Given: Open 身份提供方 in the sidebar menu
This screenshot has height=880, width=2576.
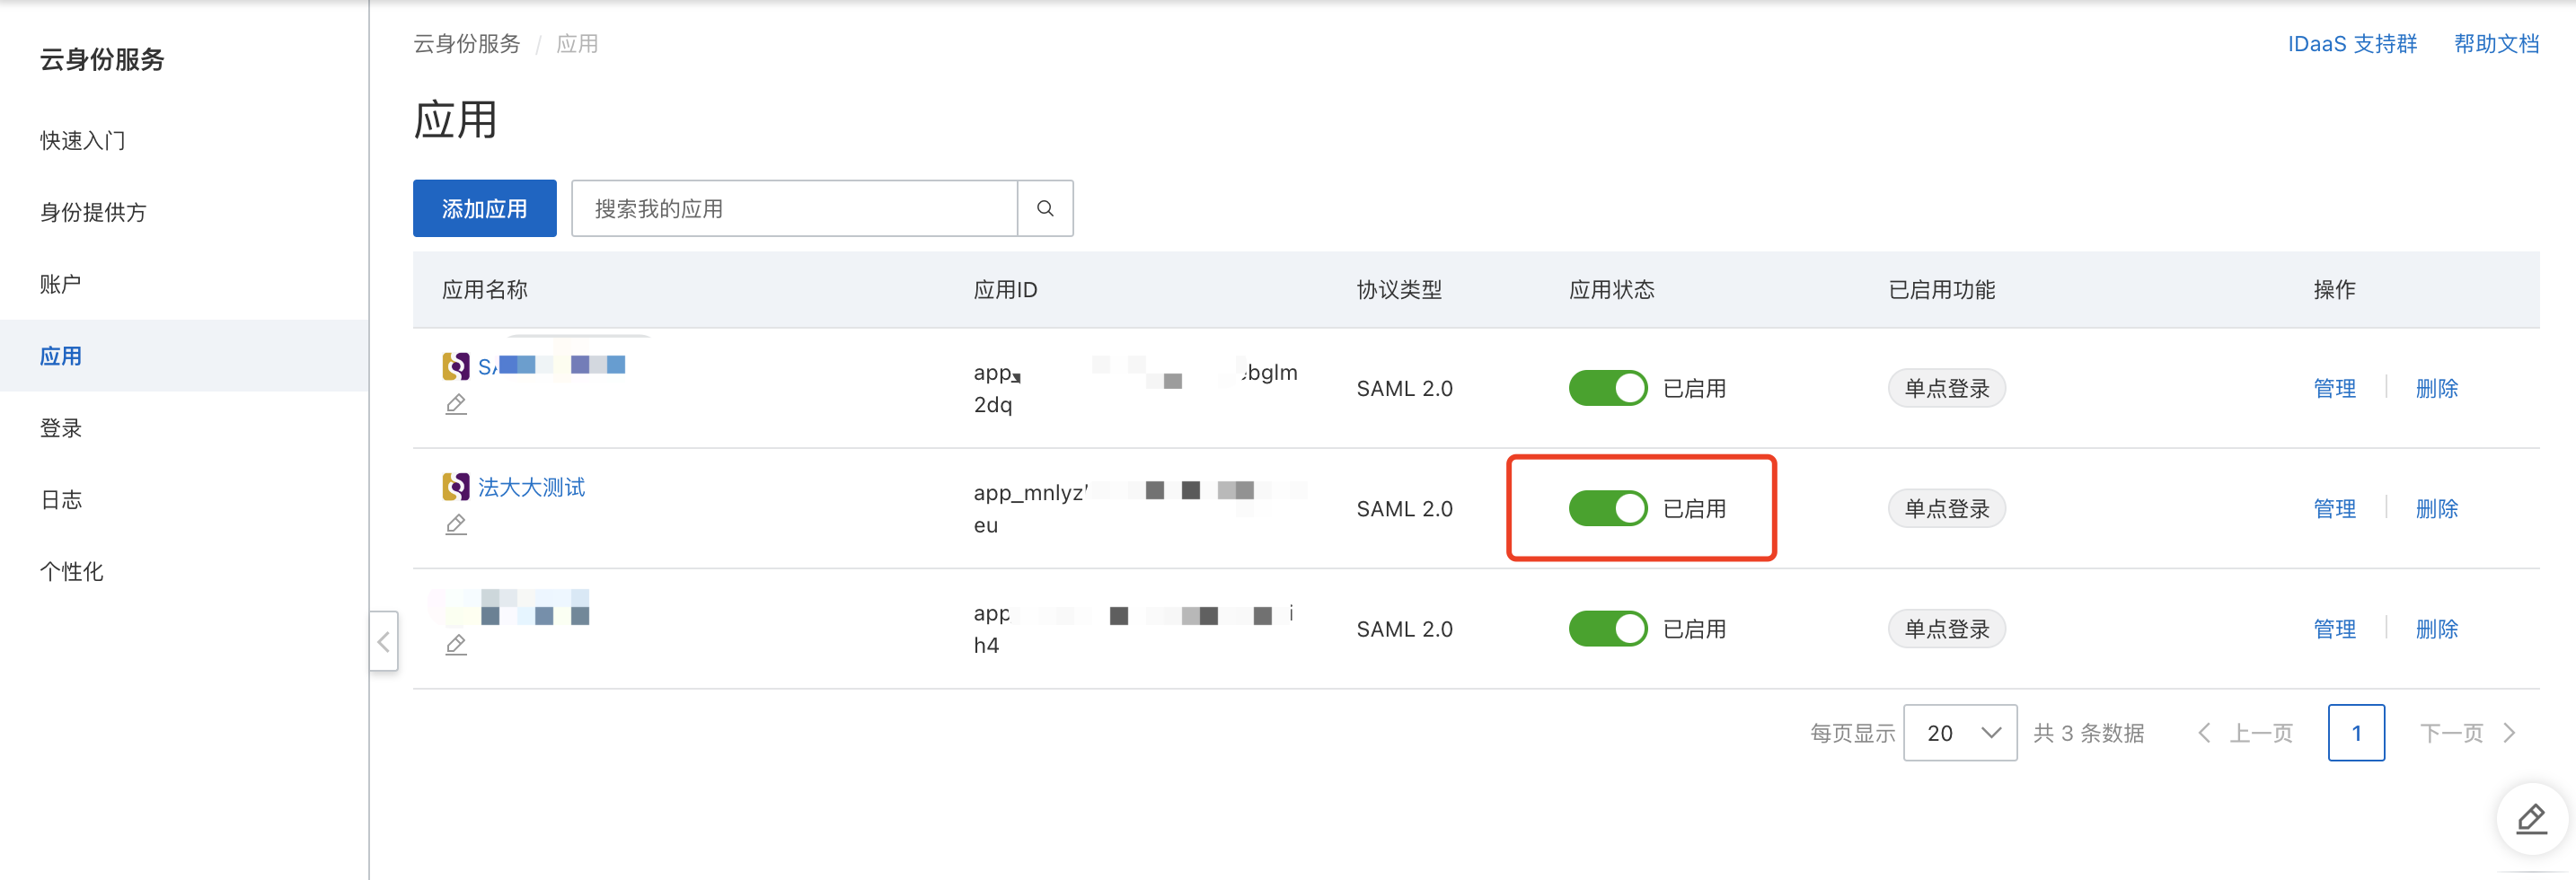Looking at the screenshot, I should pos(93,212).
